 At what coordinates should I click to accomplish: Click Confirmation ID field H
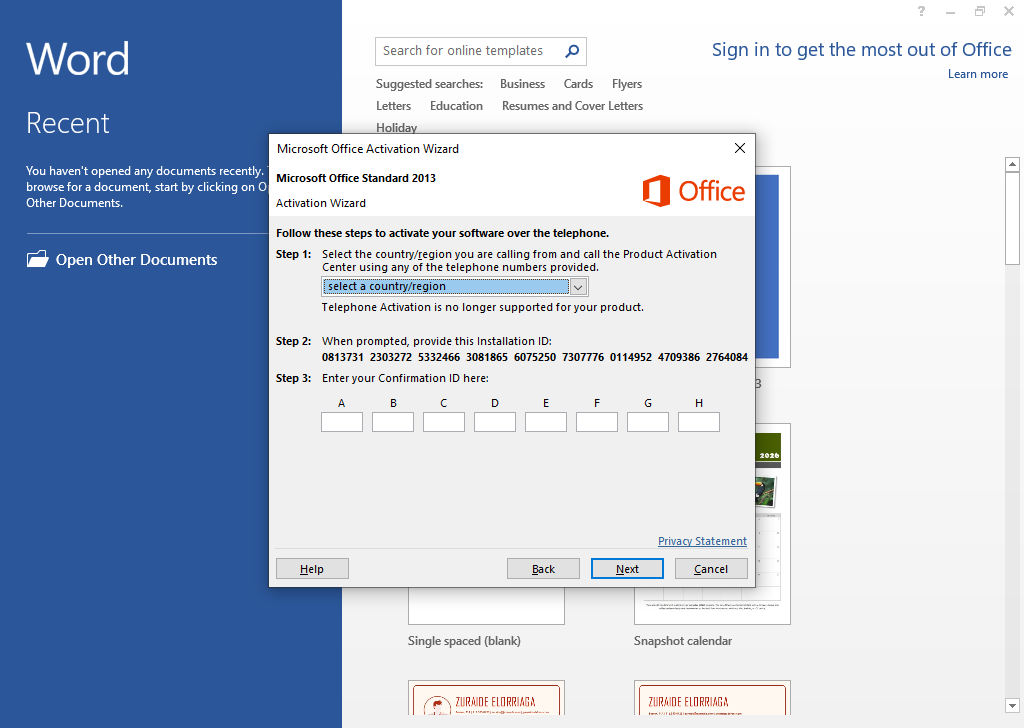point(698,422)
